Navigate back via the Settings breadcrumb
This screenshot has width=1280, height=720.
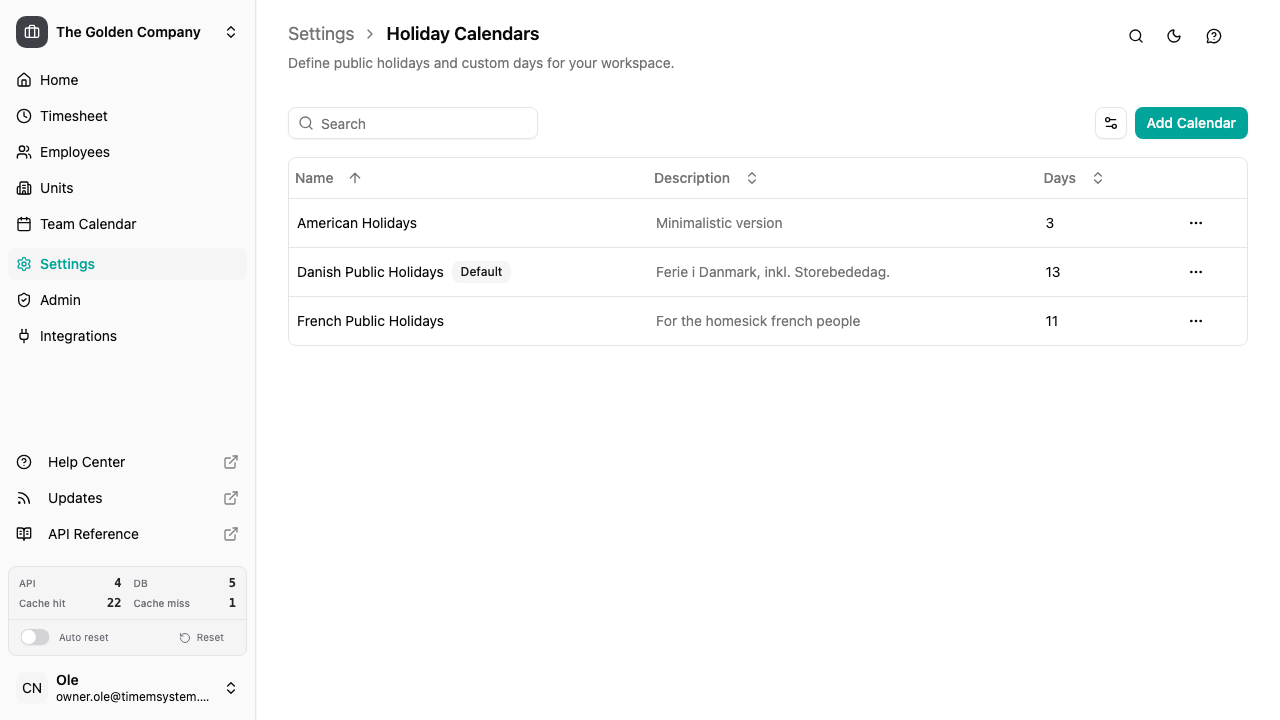coord(321,33)
